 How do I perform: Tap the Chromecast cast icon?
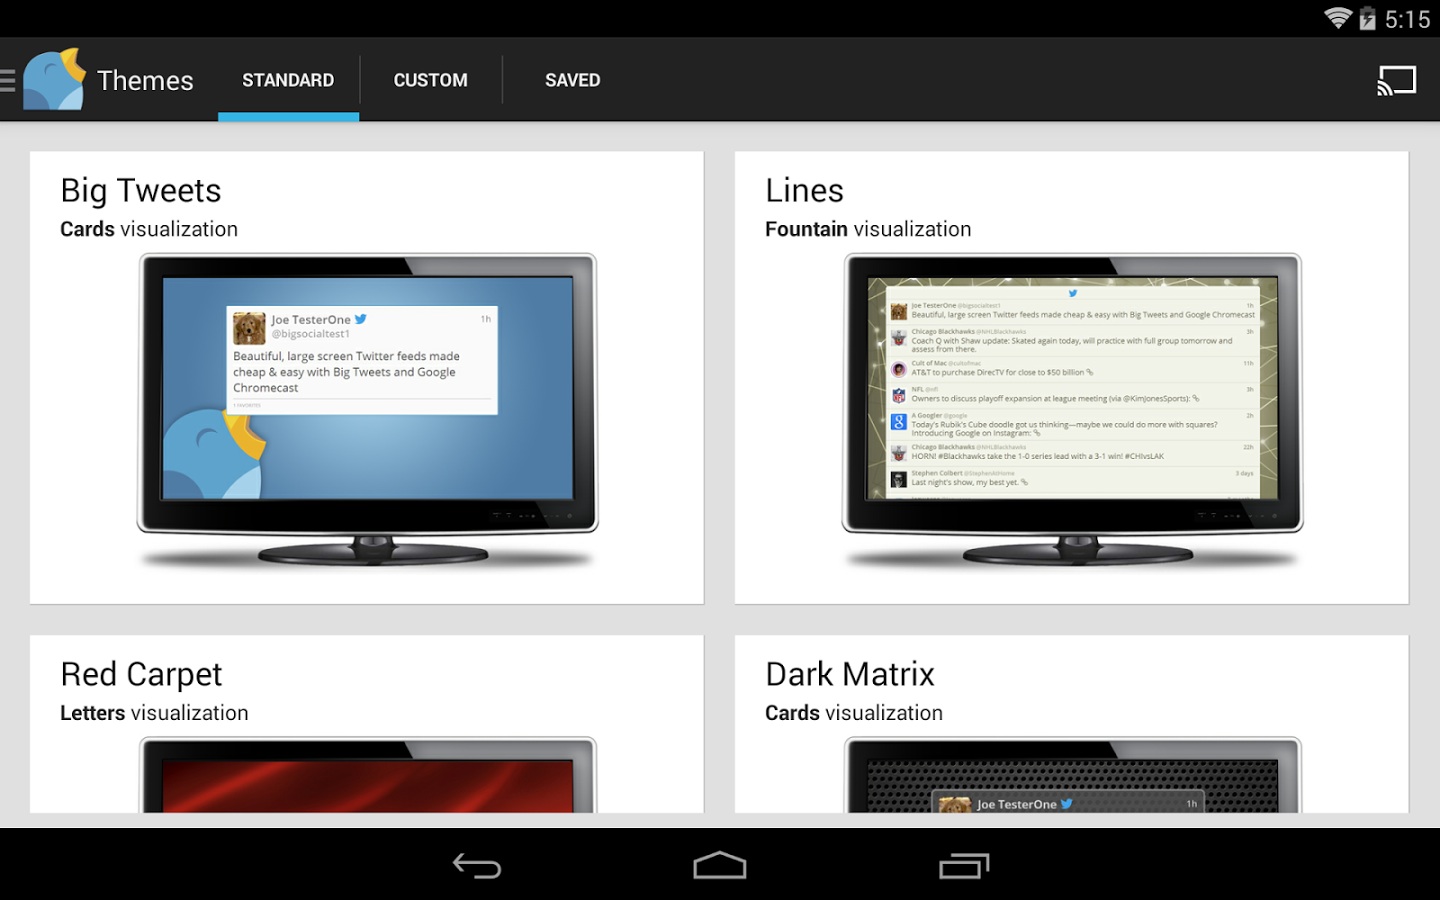point(1397,79)
